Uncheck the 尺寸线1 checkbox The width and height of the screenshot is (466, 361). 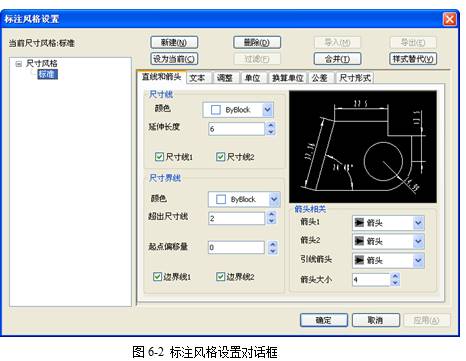click(160, 157)
